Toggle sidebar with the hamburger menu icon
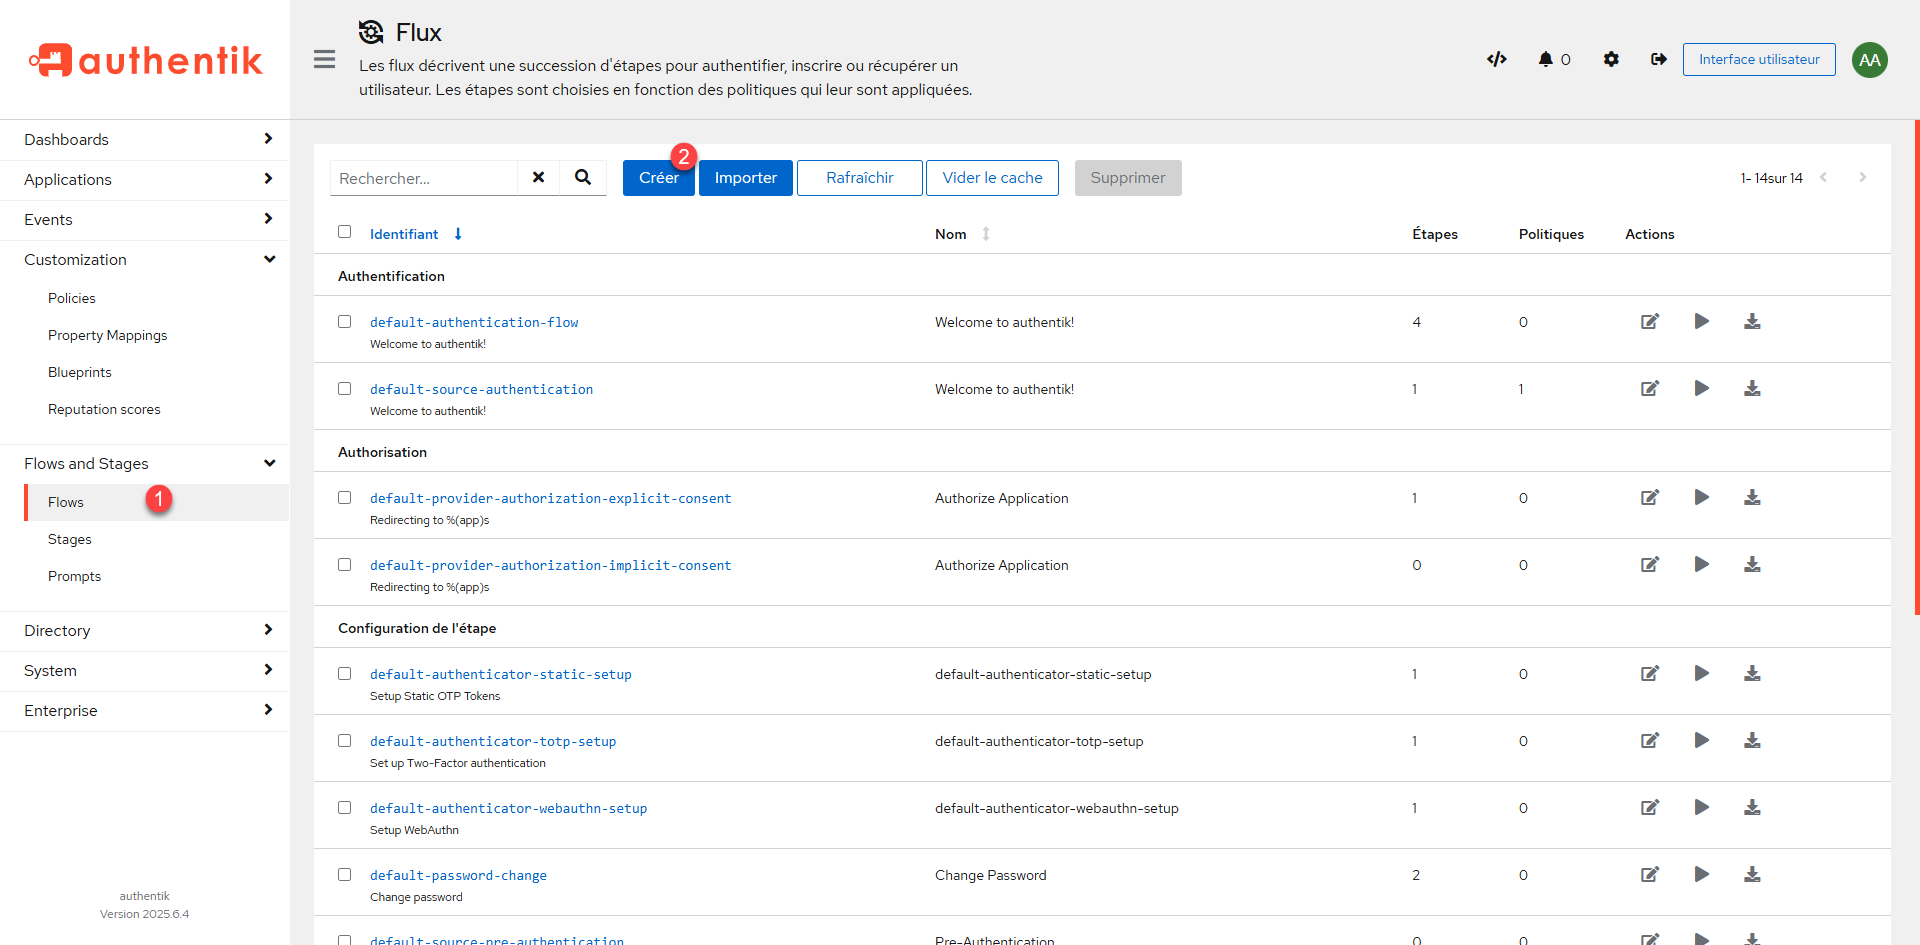This screenshot has height=945, width=1920. click(x=324, y=59)
